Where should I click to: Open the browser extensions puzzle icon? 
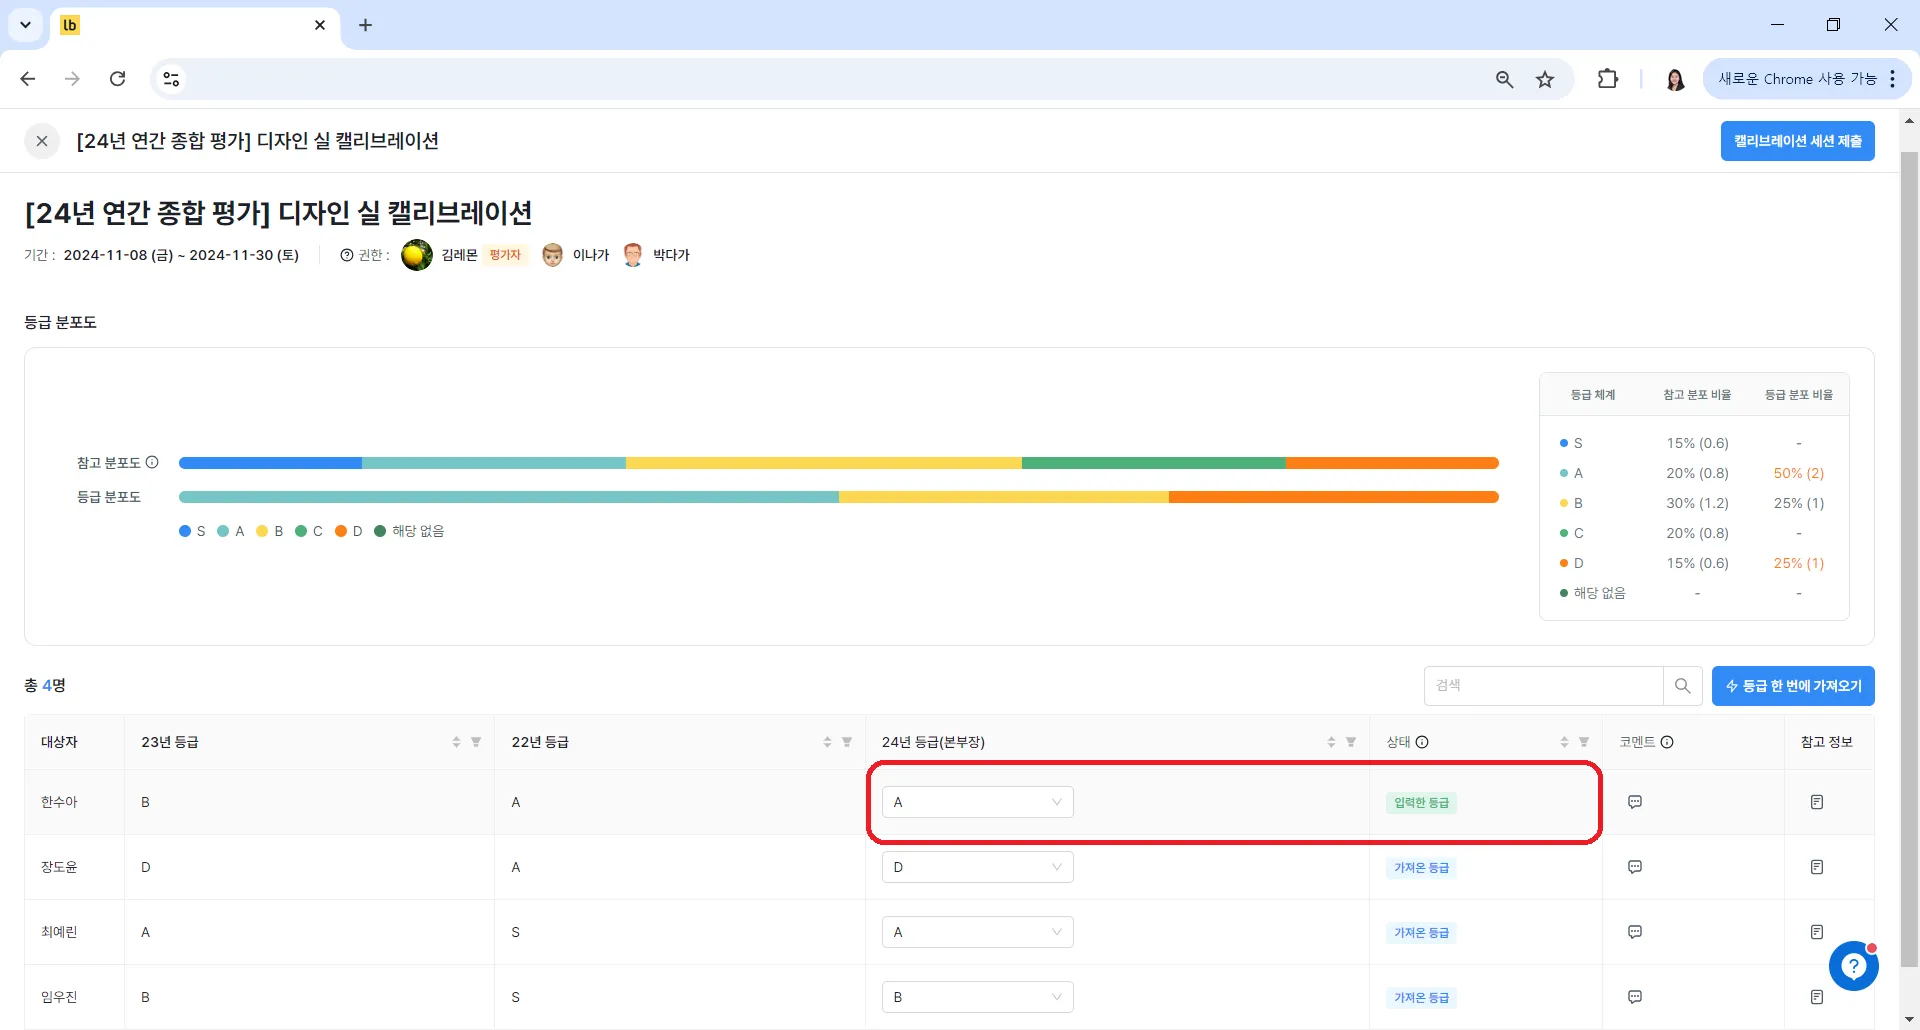point(1608,79)
